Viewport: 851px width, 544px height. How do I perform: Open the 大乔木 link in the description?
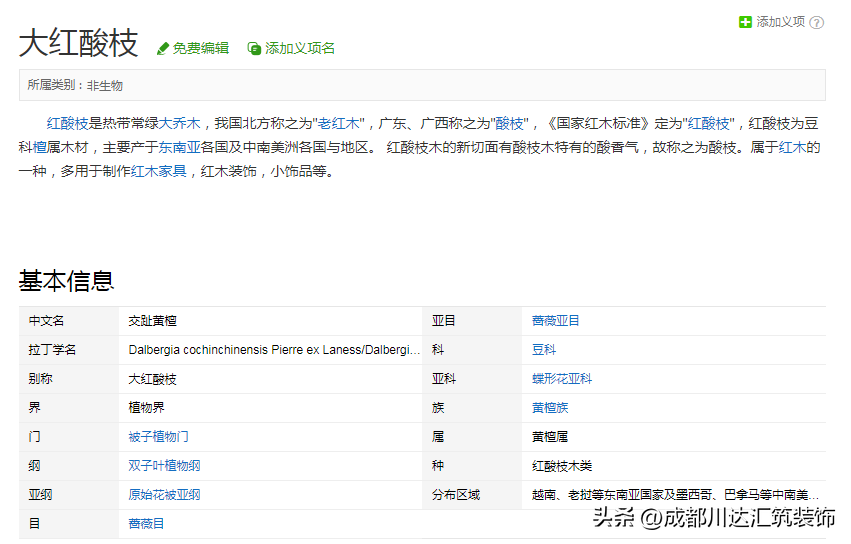click(180, 123)
